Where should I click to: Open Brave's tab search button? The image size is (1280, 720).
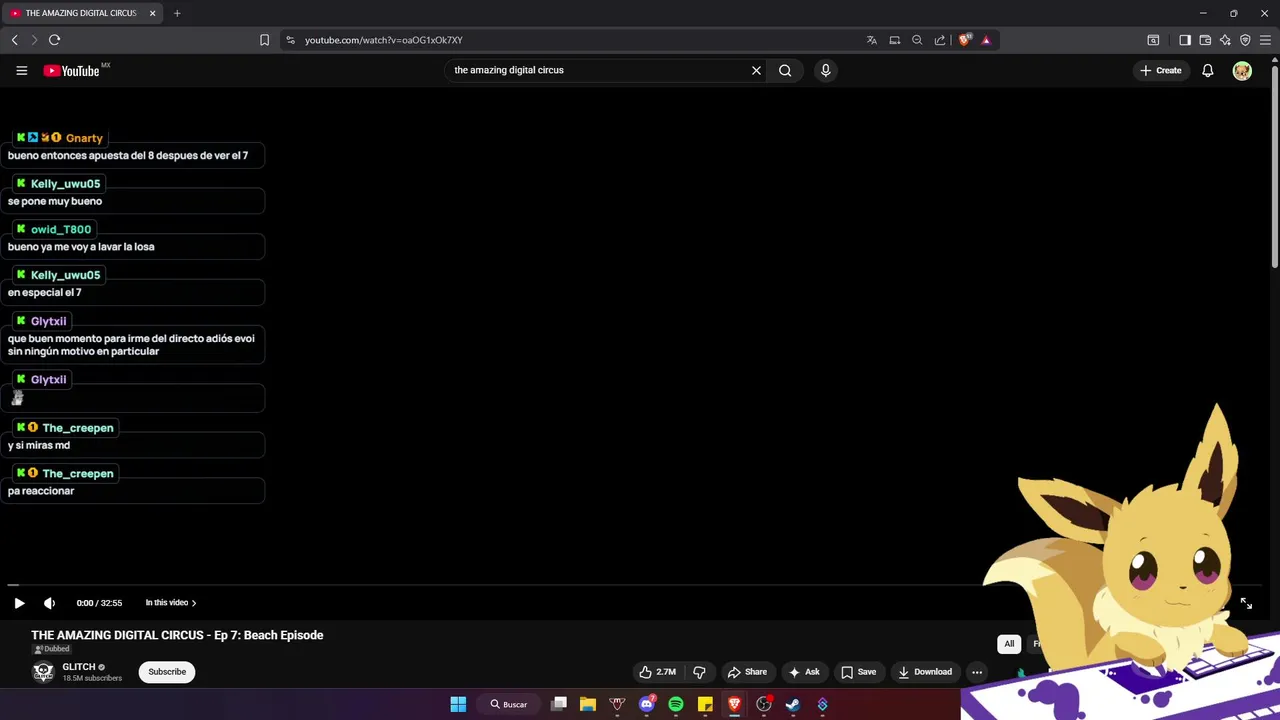1153,40
